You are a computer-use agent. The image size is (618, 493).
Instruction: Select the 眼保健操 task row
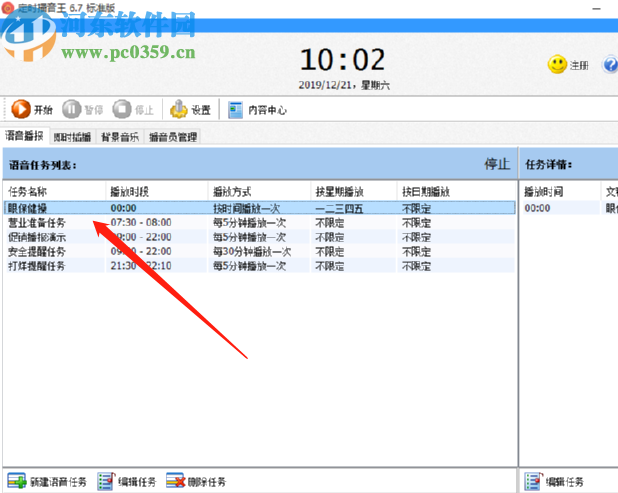(x=260, y=208)
